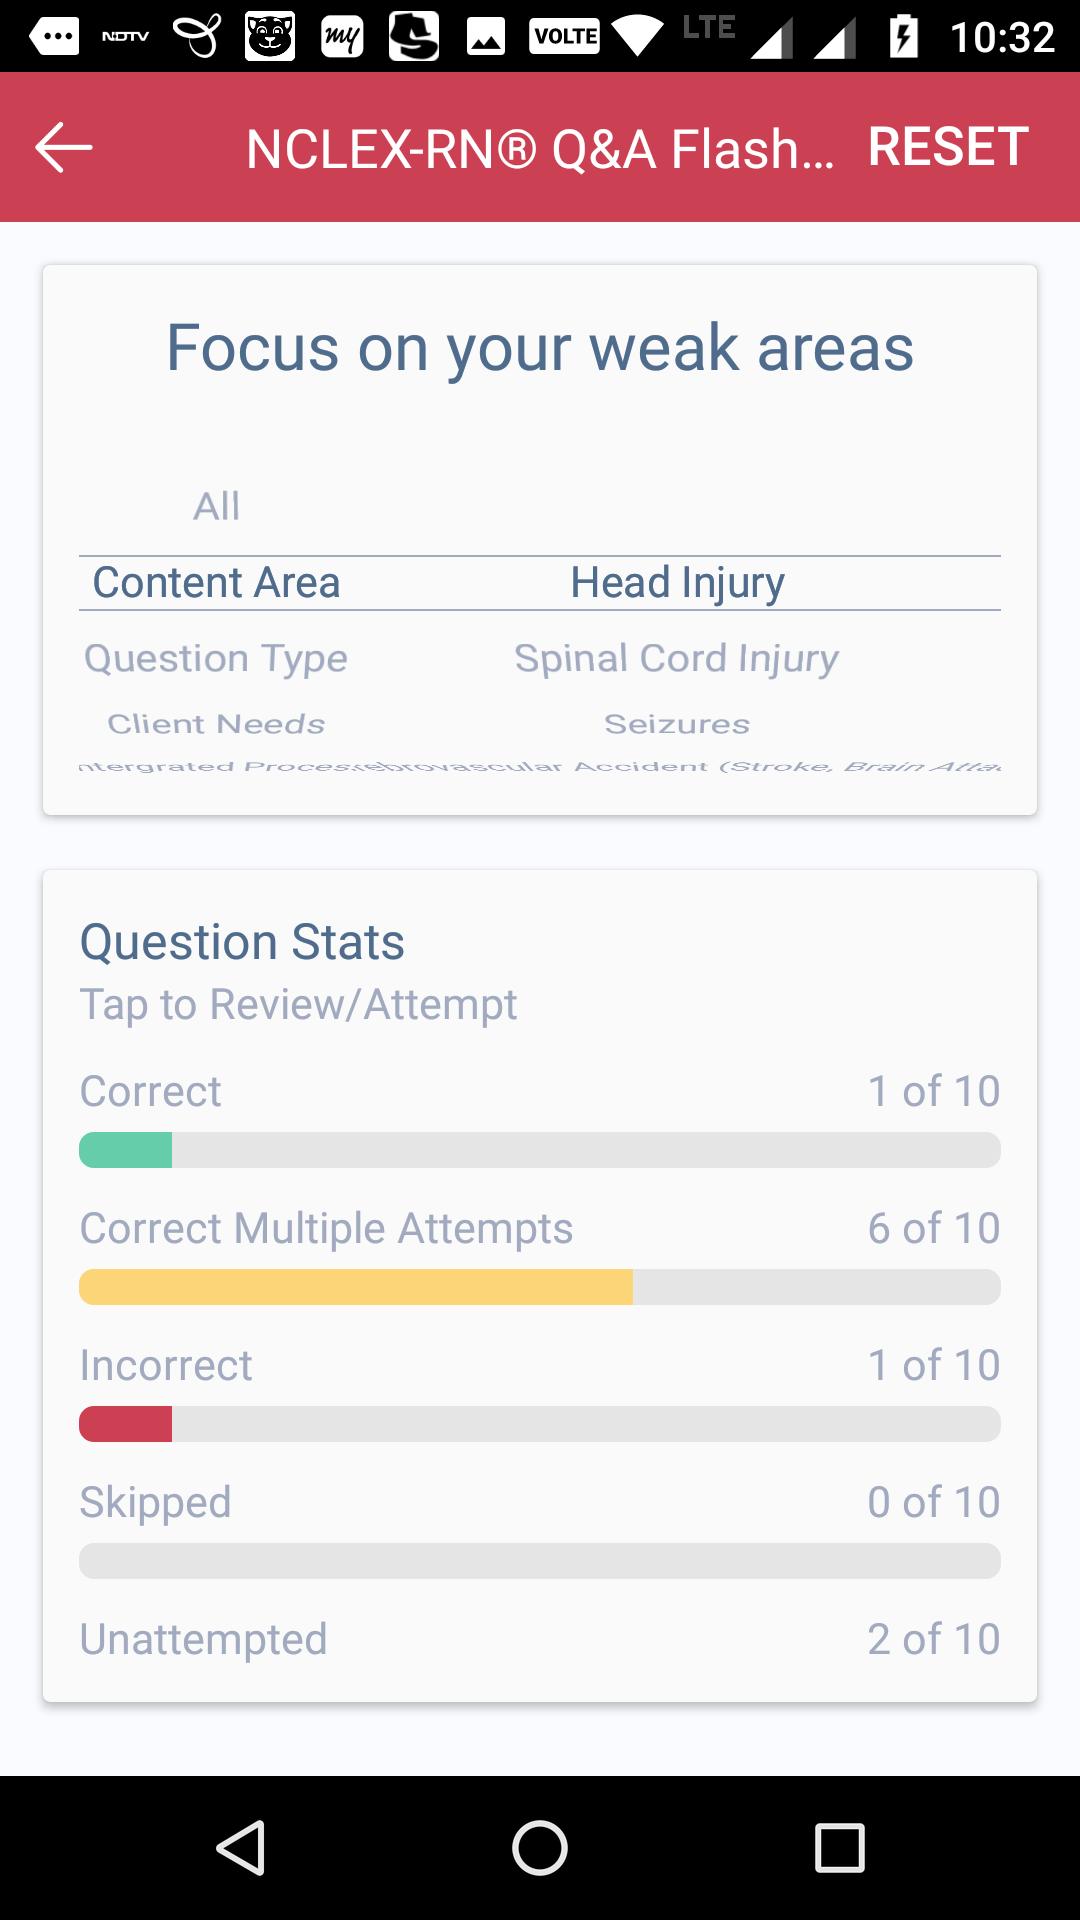Tap the NDTV notification icon

tap(125, 37)
